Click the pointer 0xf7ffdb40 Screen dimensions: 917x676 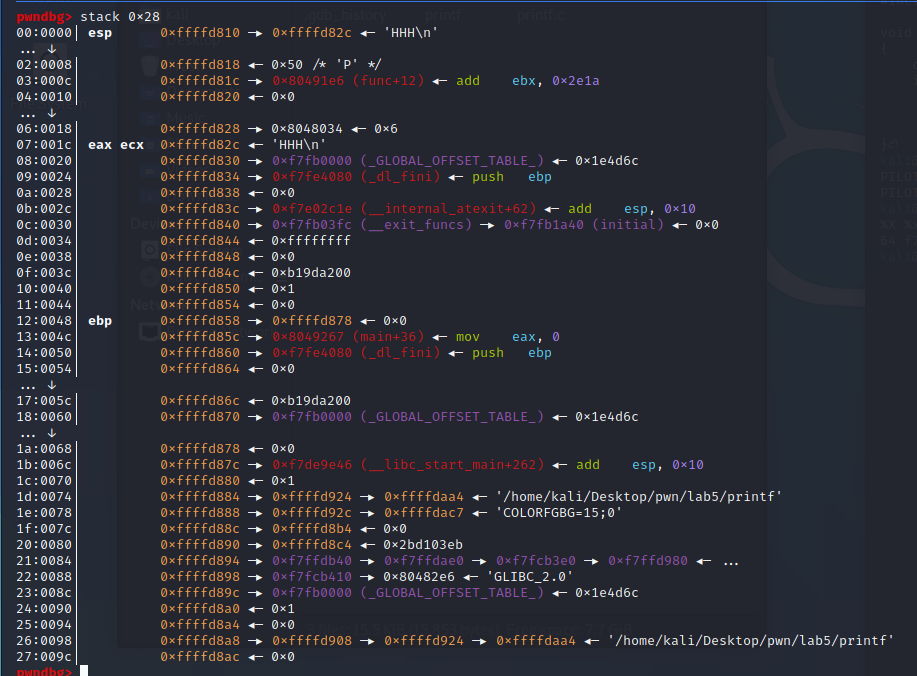point(312,561)
